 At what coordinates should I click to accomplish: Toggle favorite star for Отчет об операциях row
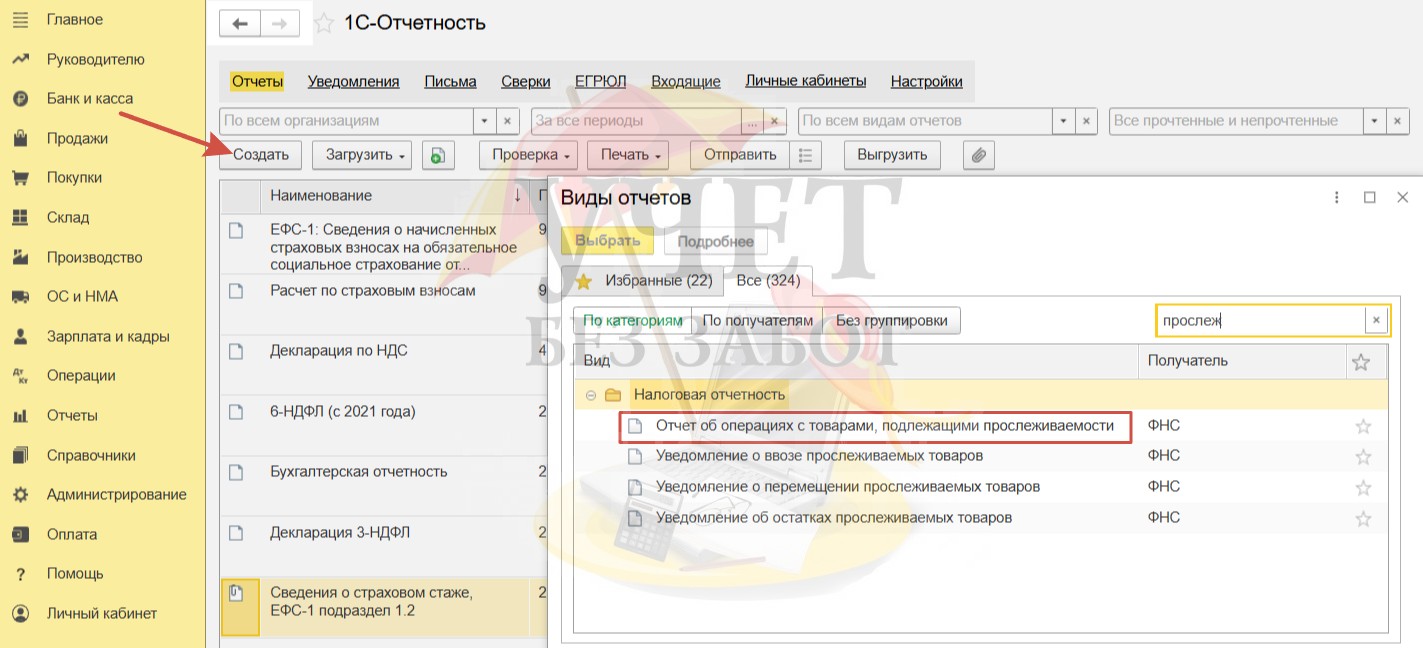1362,427
